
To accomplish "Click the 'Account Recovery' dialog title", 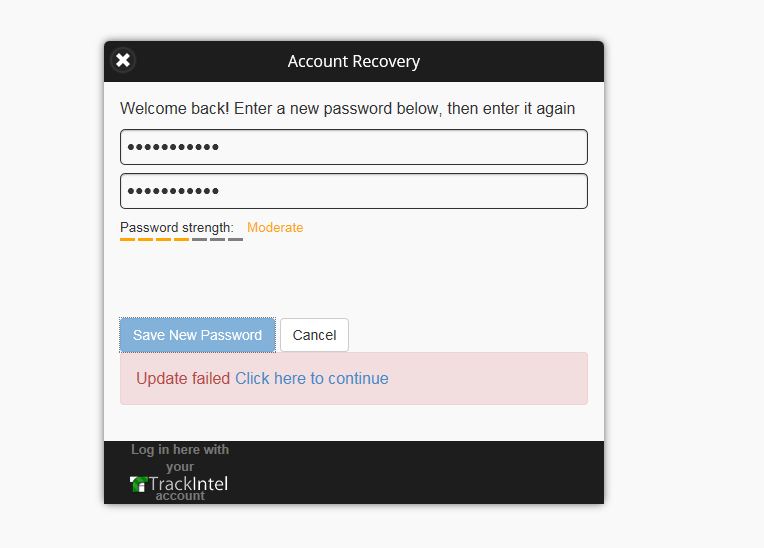I will pyautogui.click(x=354, y=61).
